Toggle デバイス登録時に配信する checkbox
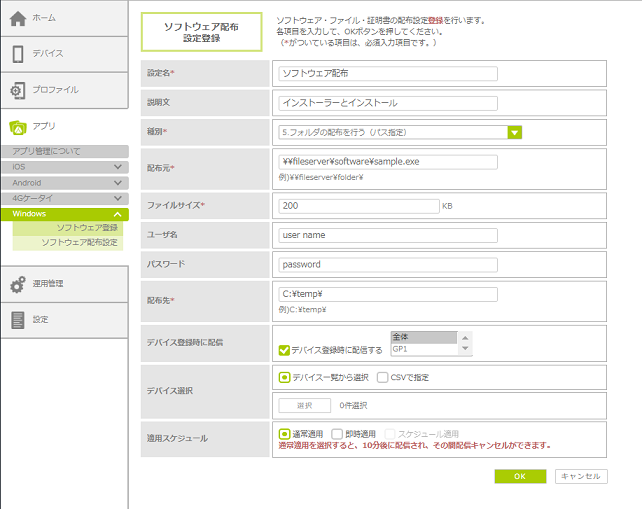The image size is (642, 509). pyautogui.click(x=284, y=351)
